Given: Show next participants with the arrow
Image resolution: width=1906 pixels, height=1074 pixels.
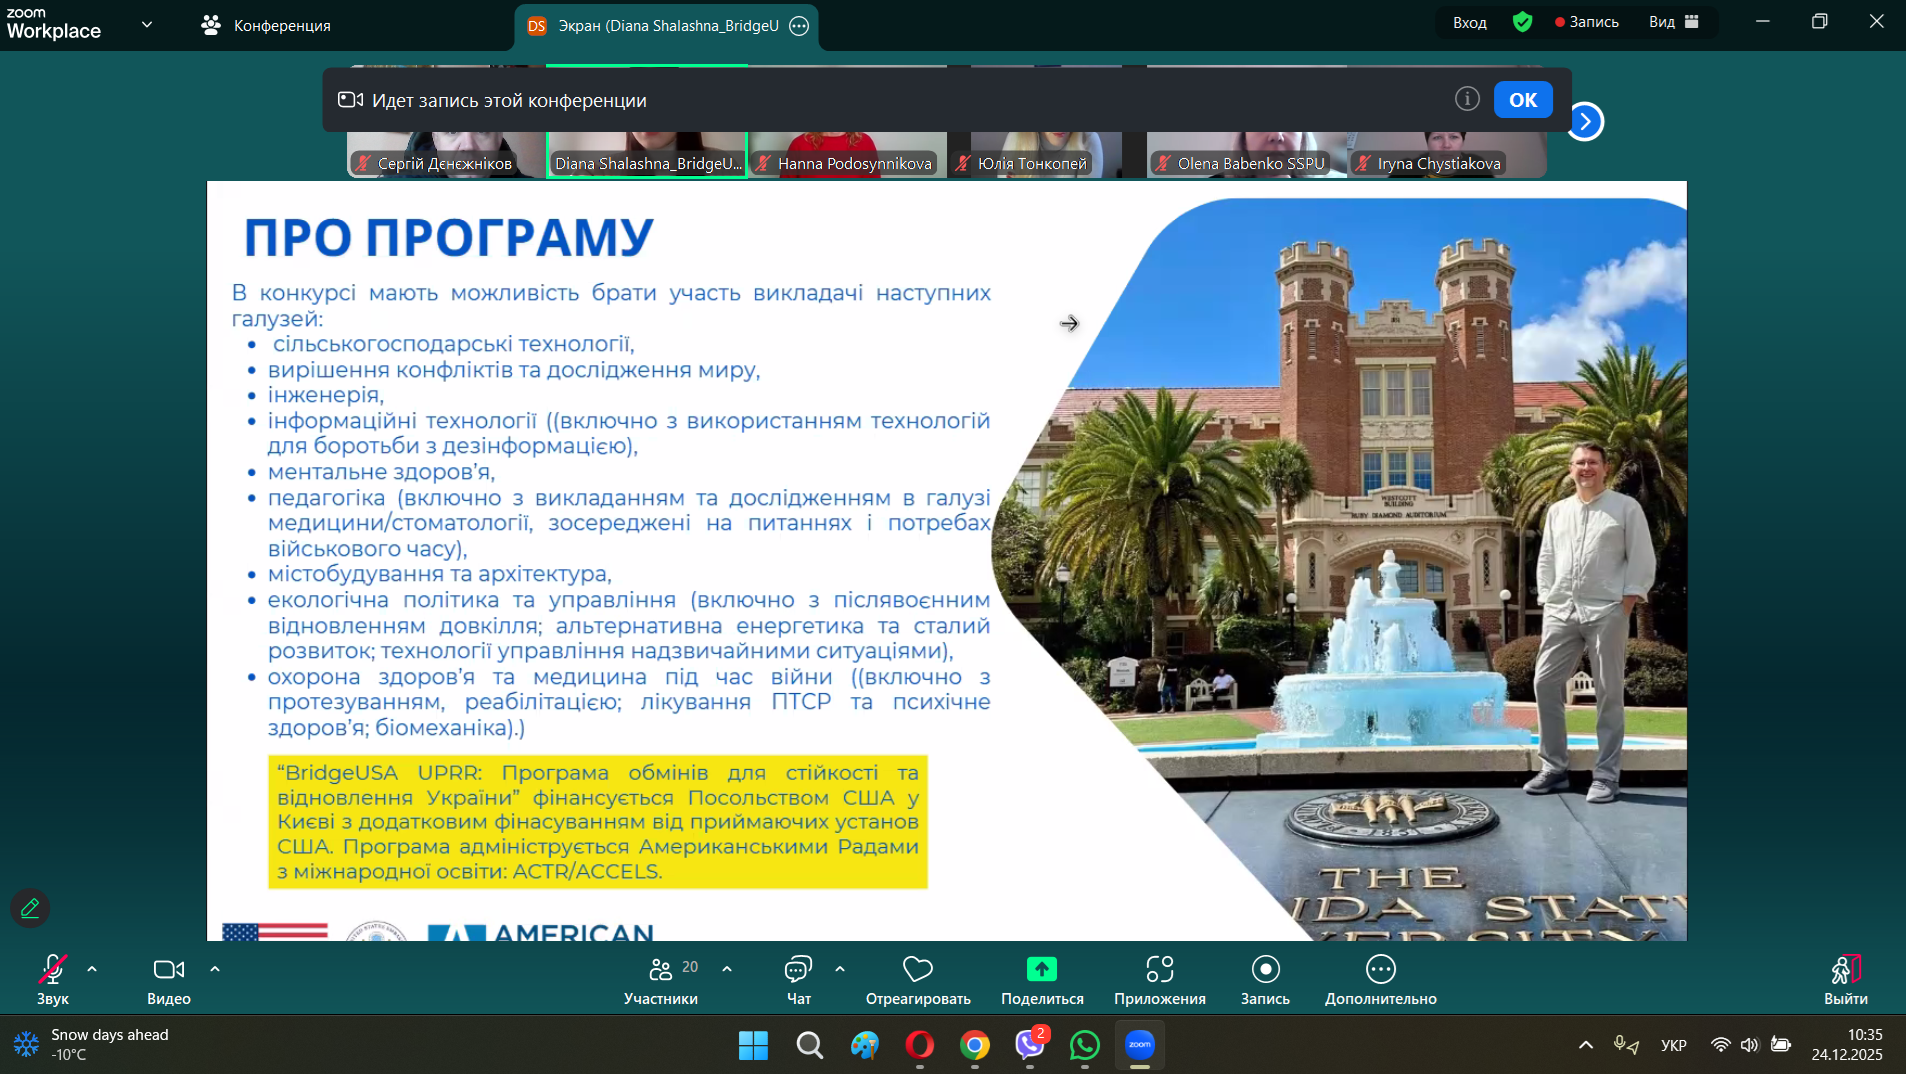Looking at the screenshot, I should (1585, 122).
